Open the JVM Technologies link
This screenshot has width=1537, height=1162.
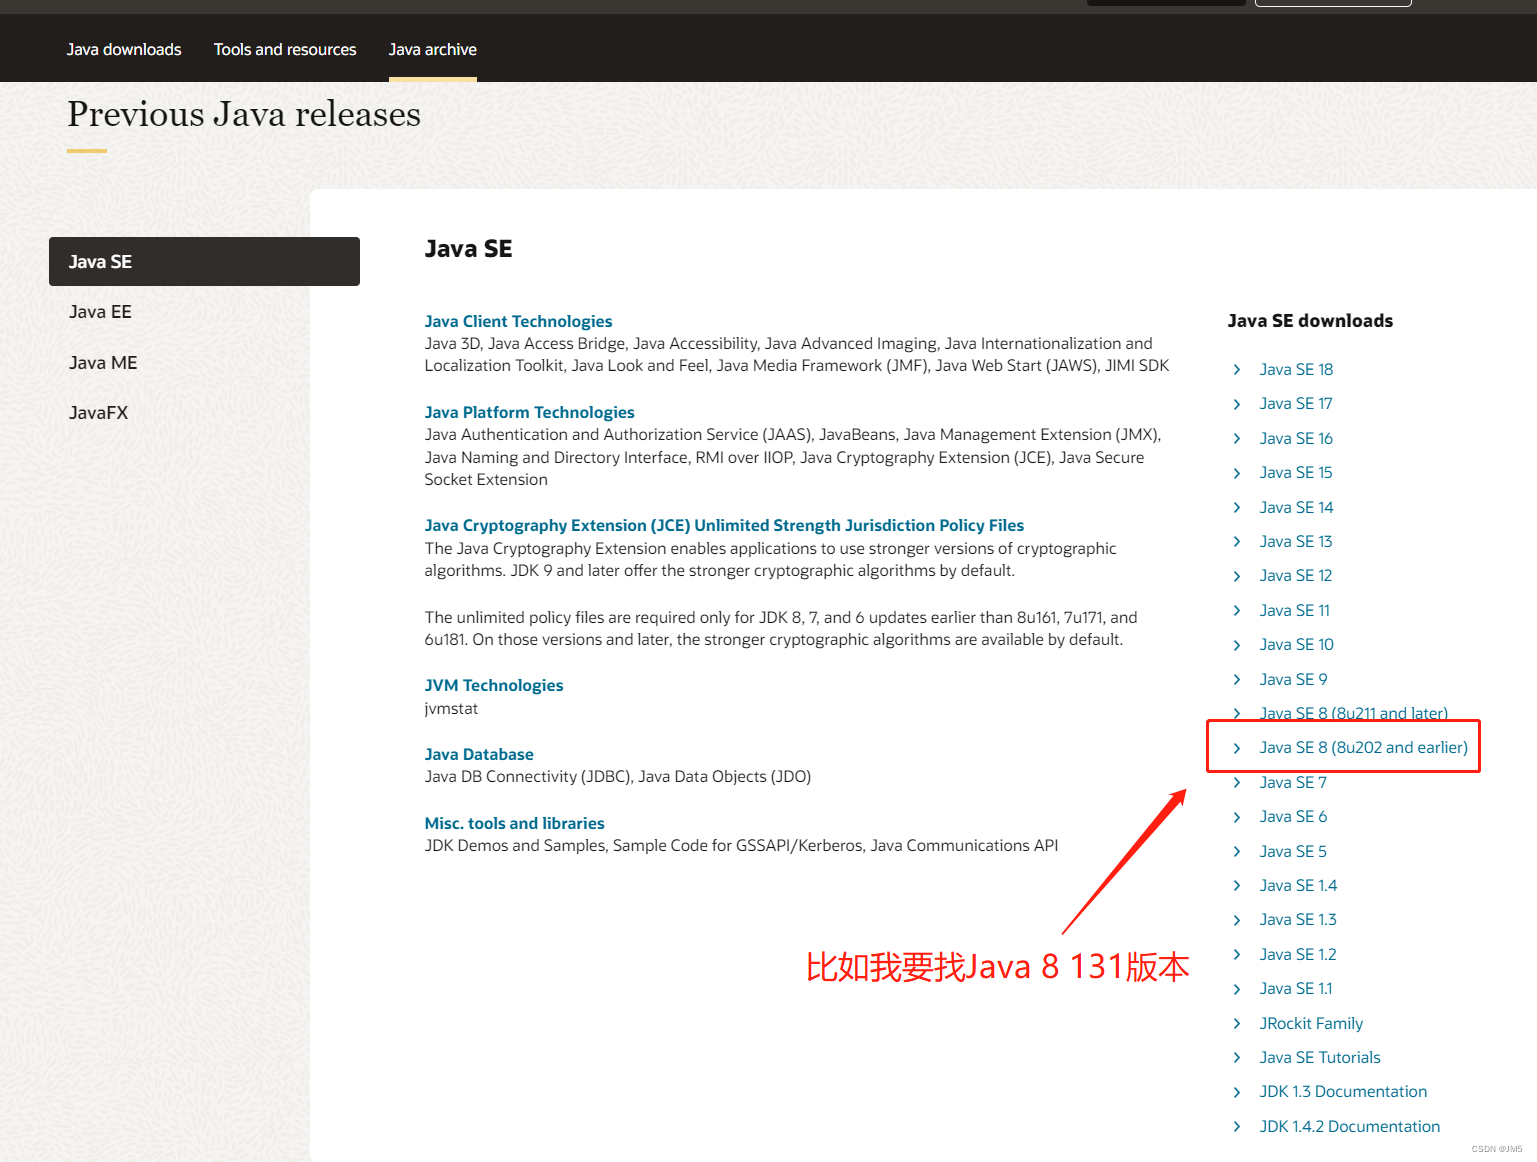(493, 685)
